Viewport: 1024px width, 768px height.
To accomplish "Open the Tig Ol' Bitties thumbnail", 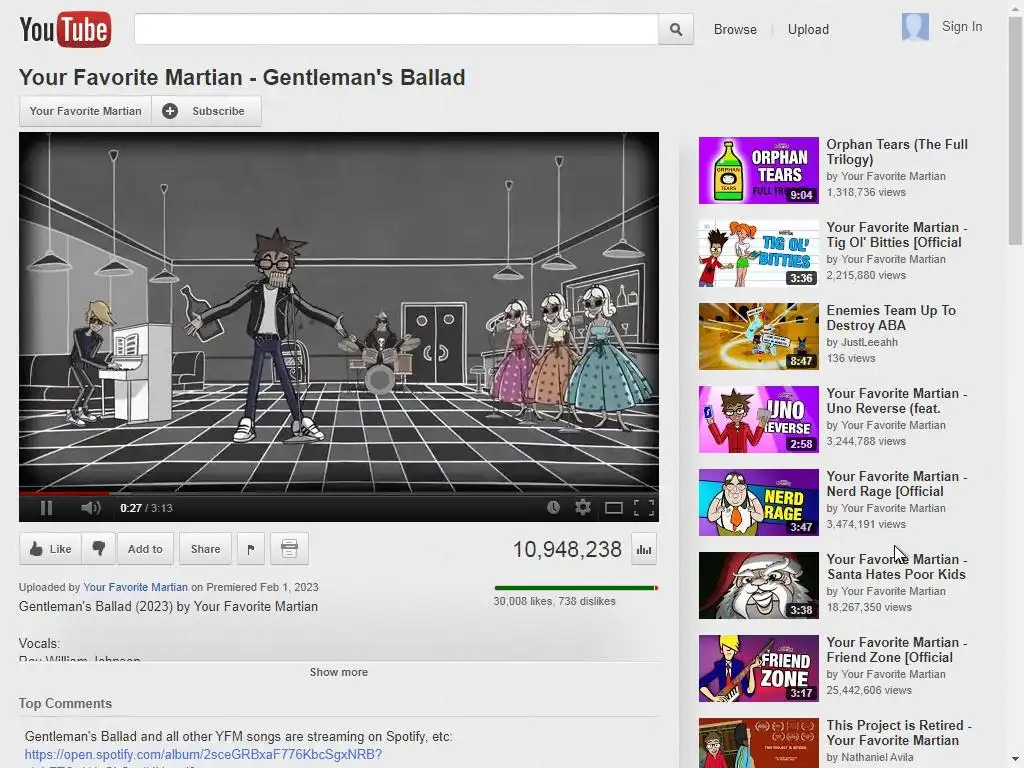I will point(758,253).
